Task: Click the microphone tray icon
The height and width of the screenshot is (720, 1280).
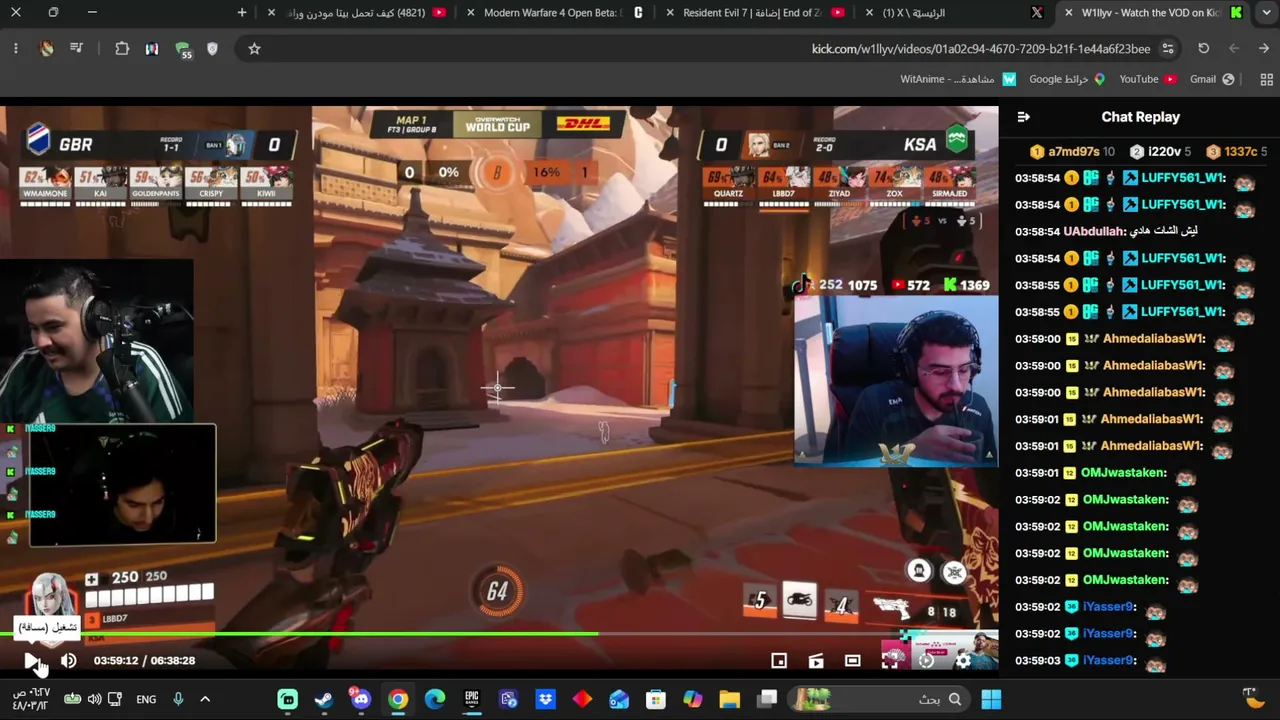Action: tap(178, 699)
